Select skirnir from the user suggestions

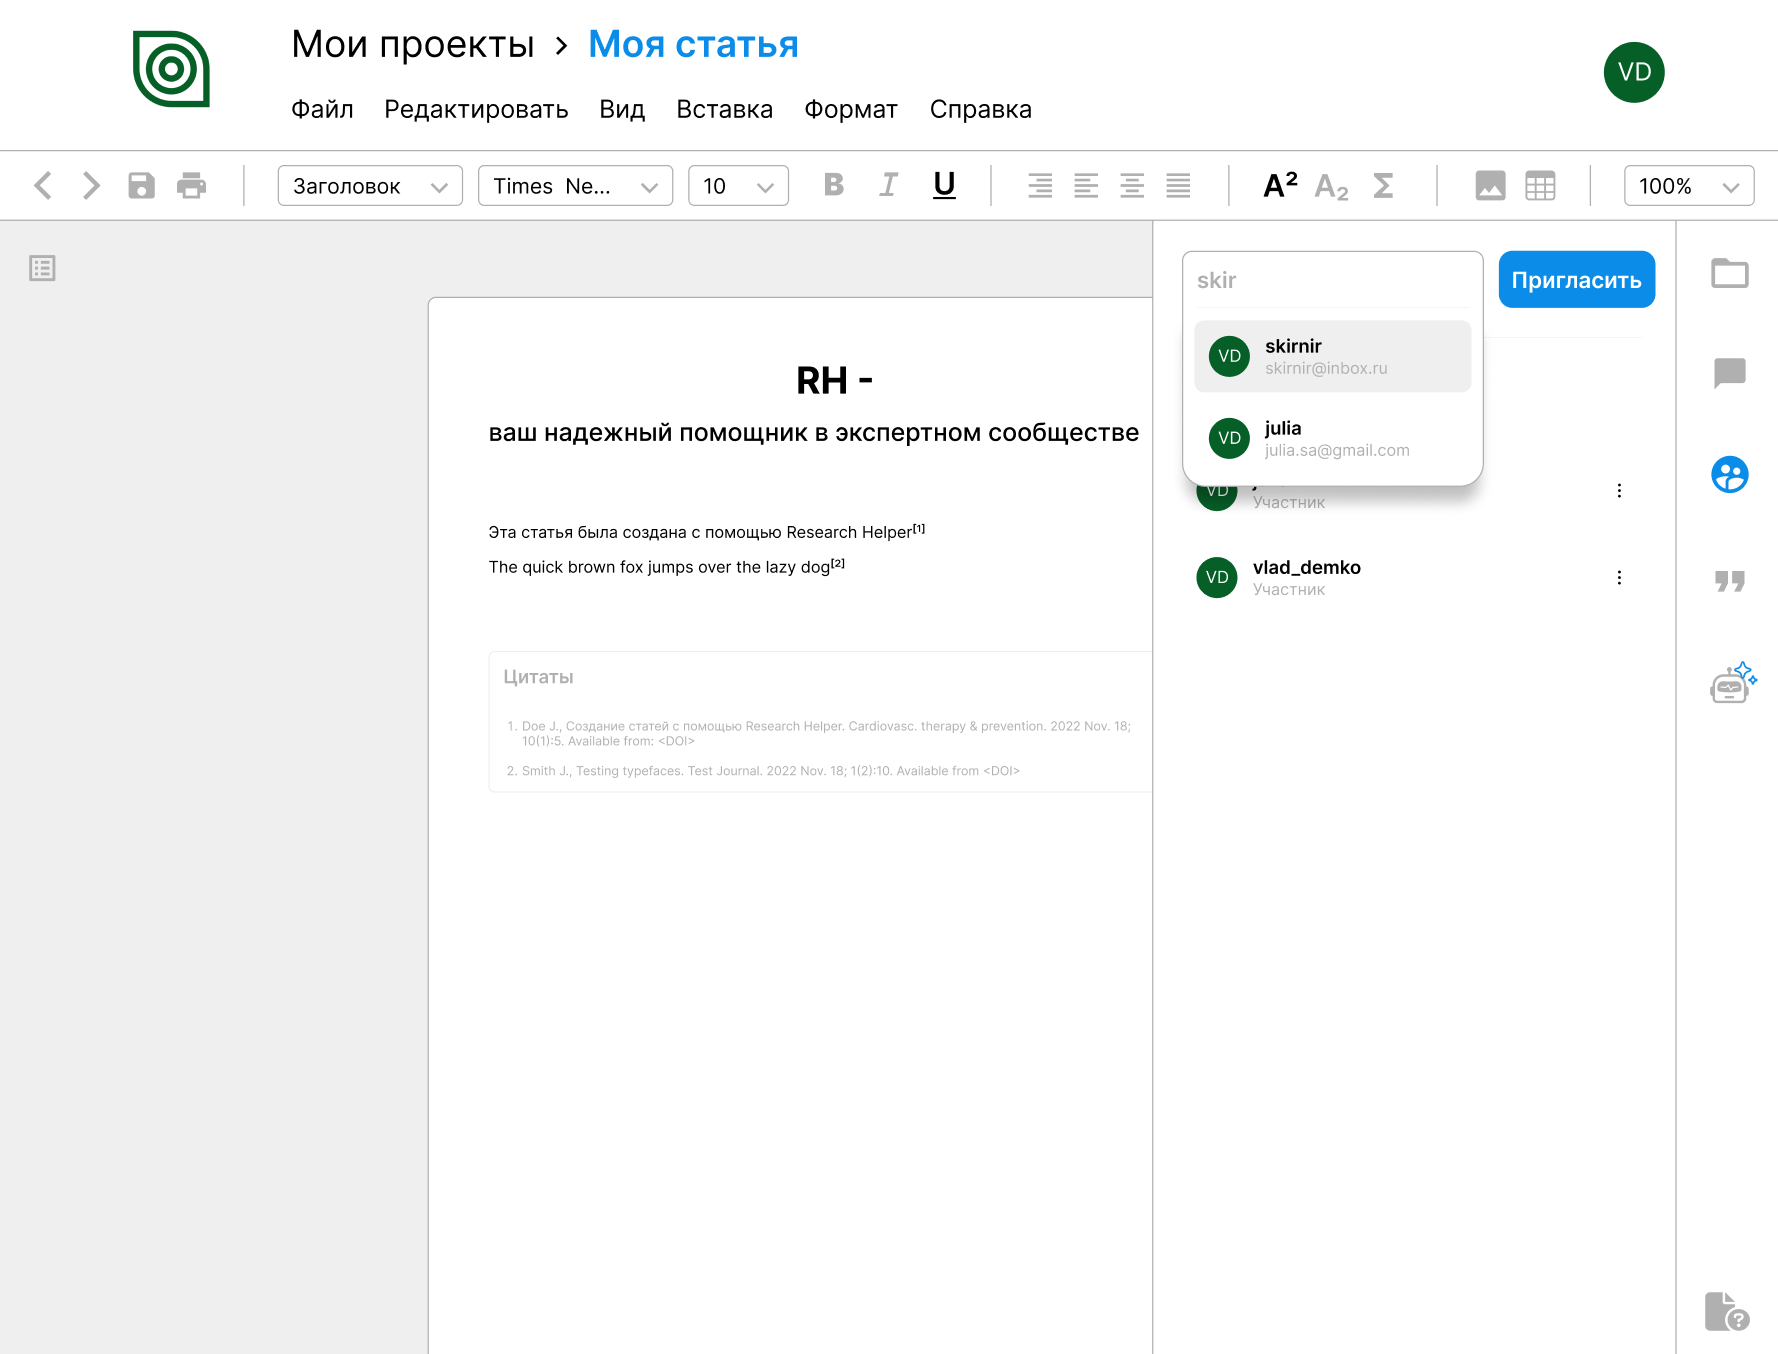pos(1332,357)
